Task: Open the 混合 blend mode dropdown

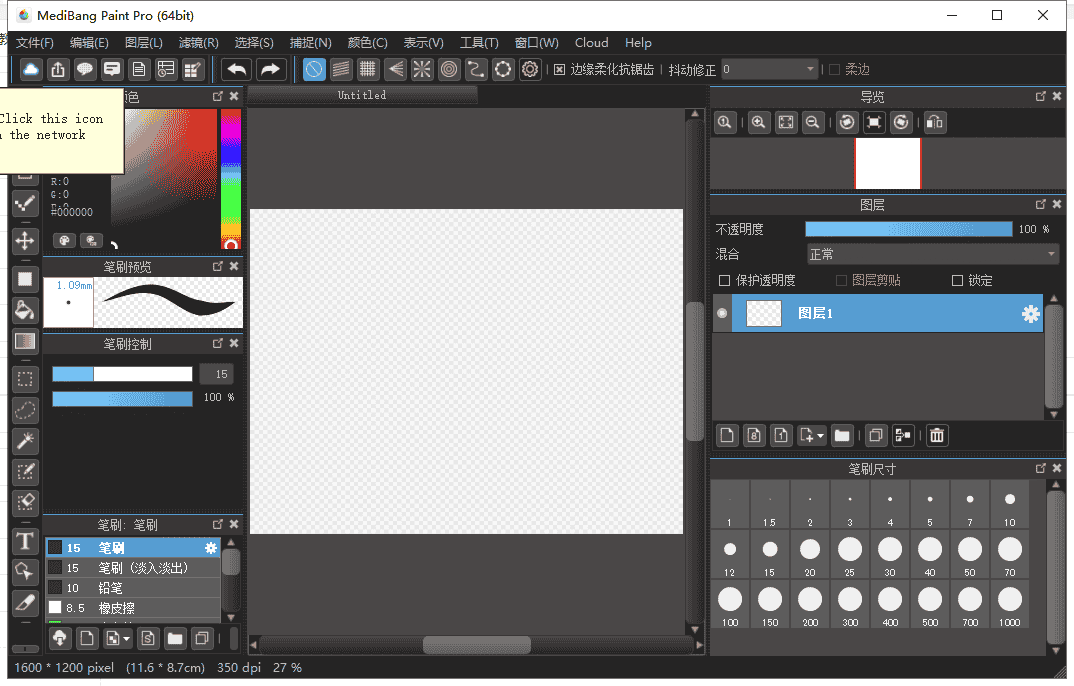Action: pyautogui.click(x=932, y=255)
